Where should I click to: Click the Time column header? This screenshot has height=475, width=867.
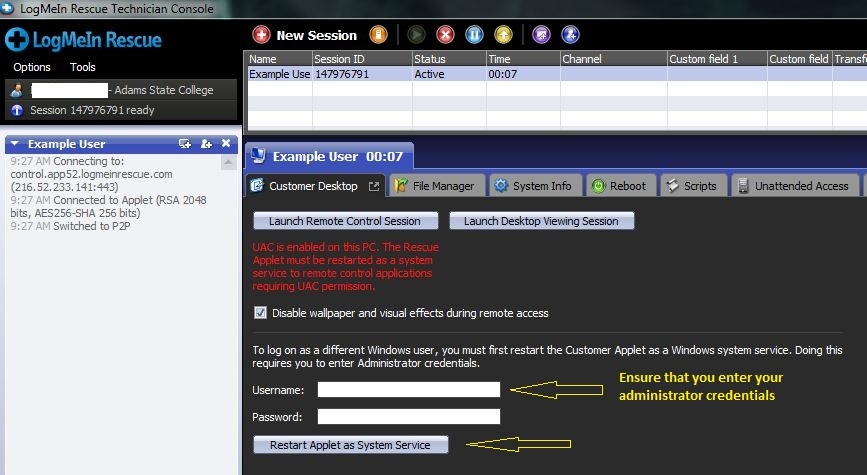coord(523,59)
